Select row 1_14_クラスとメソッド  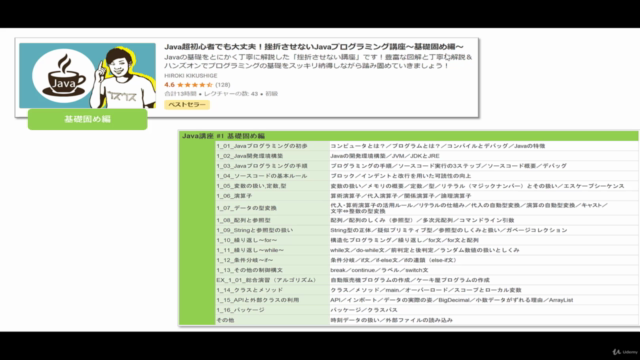click(x=272, y=290)
